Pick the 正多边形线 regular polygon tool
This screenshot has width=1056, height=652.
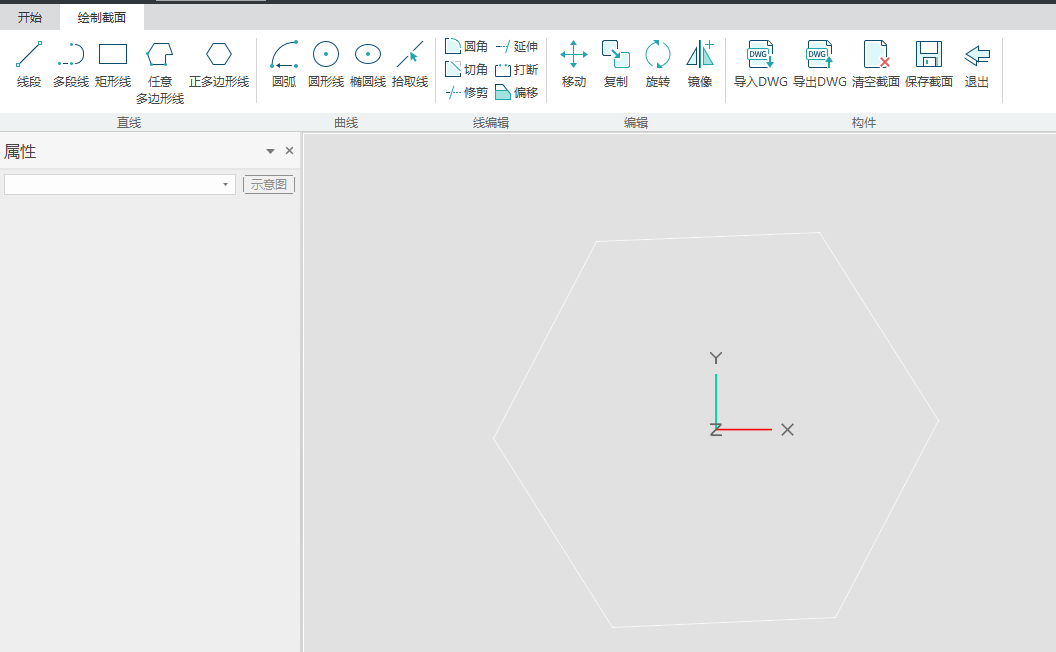click(x=219, y=64)
